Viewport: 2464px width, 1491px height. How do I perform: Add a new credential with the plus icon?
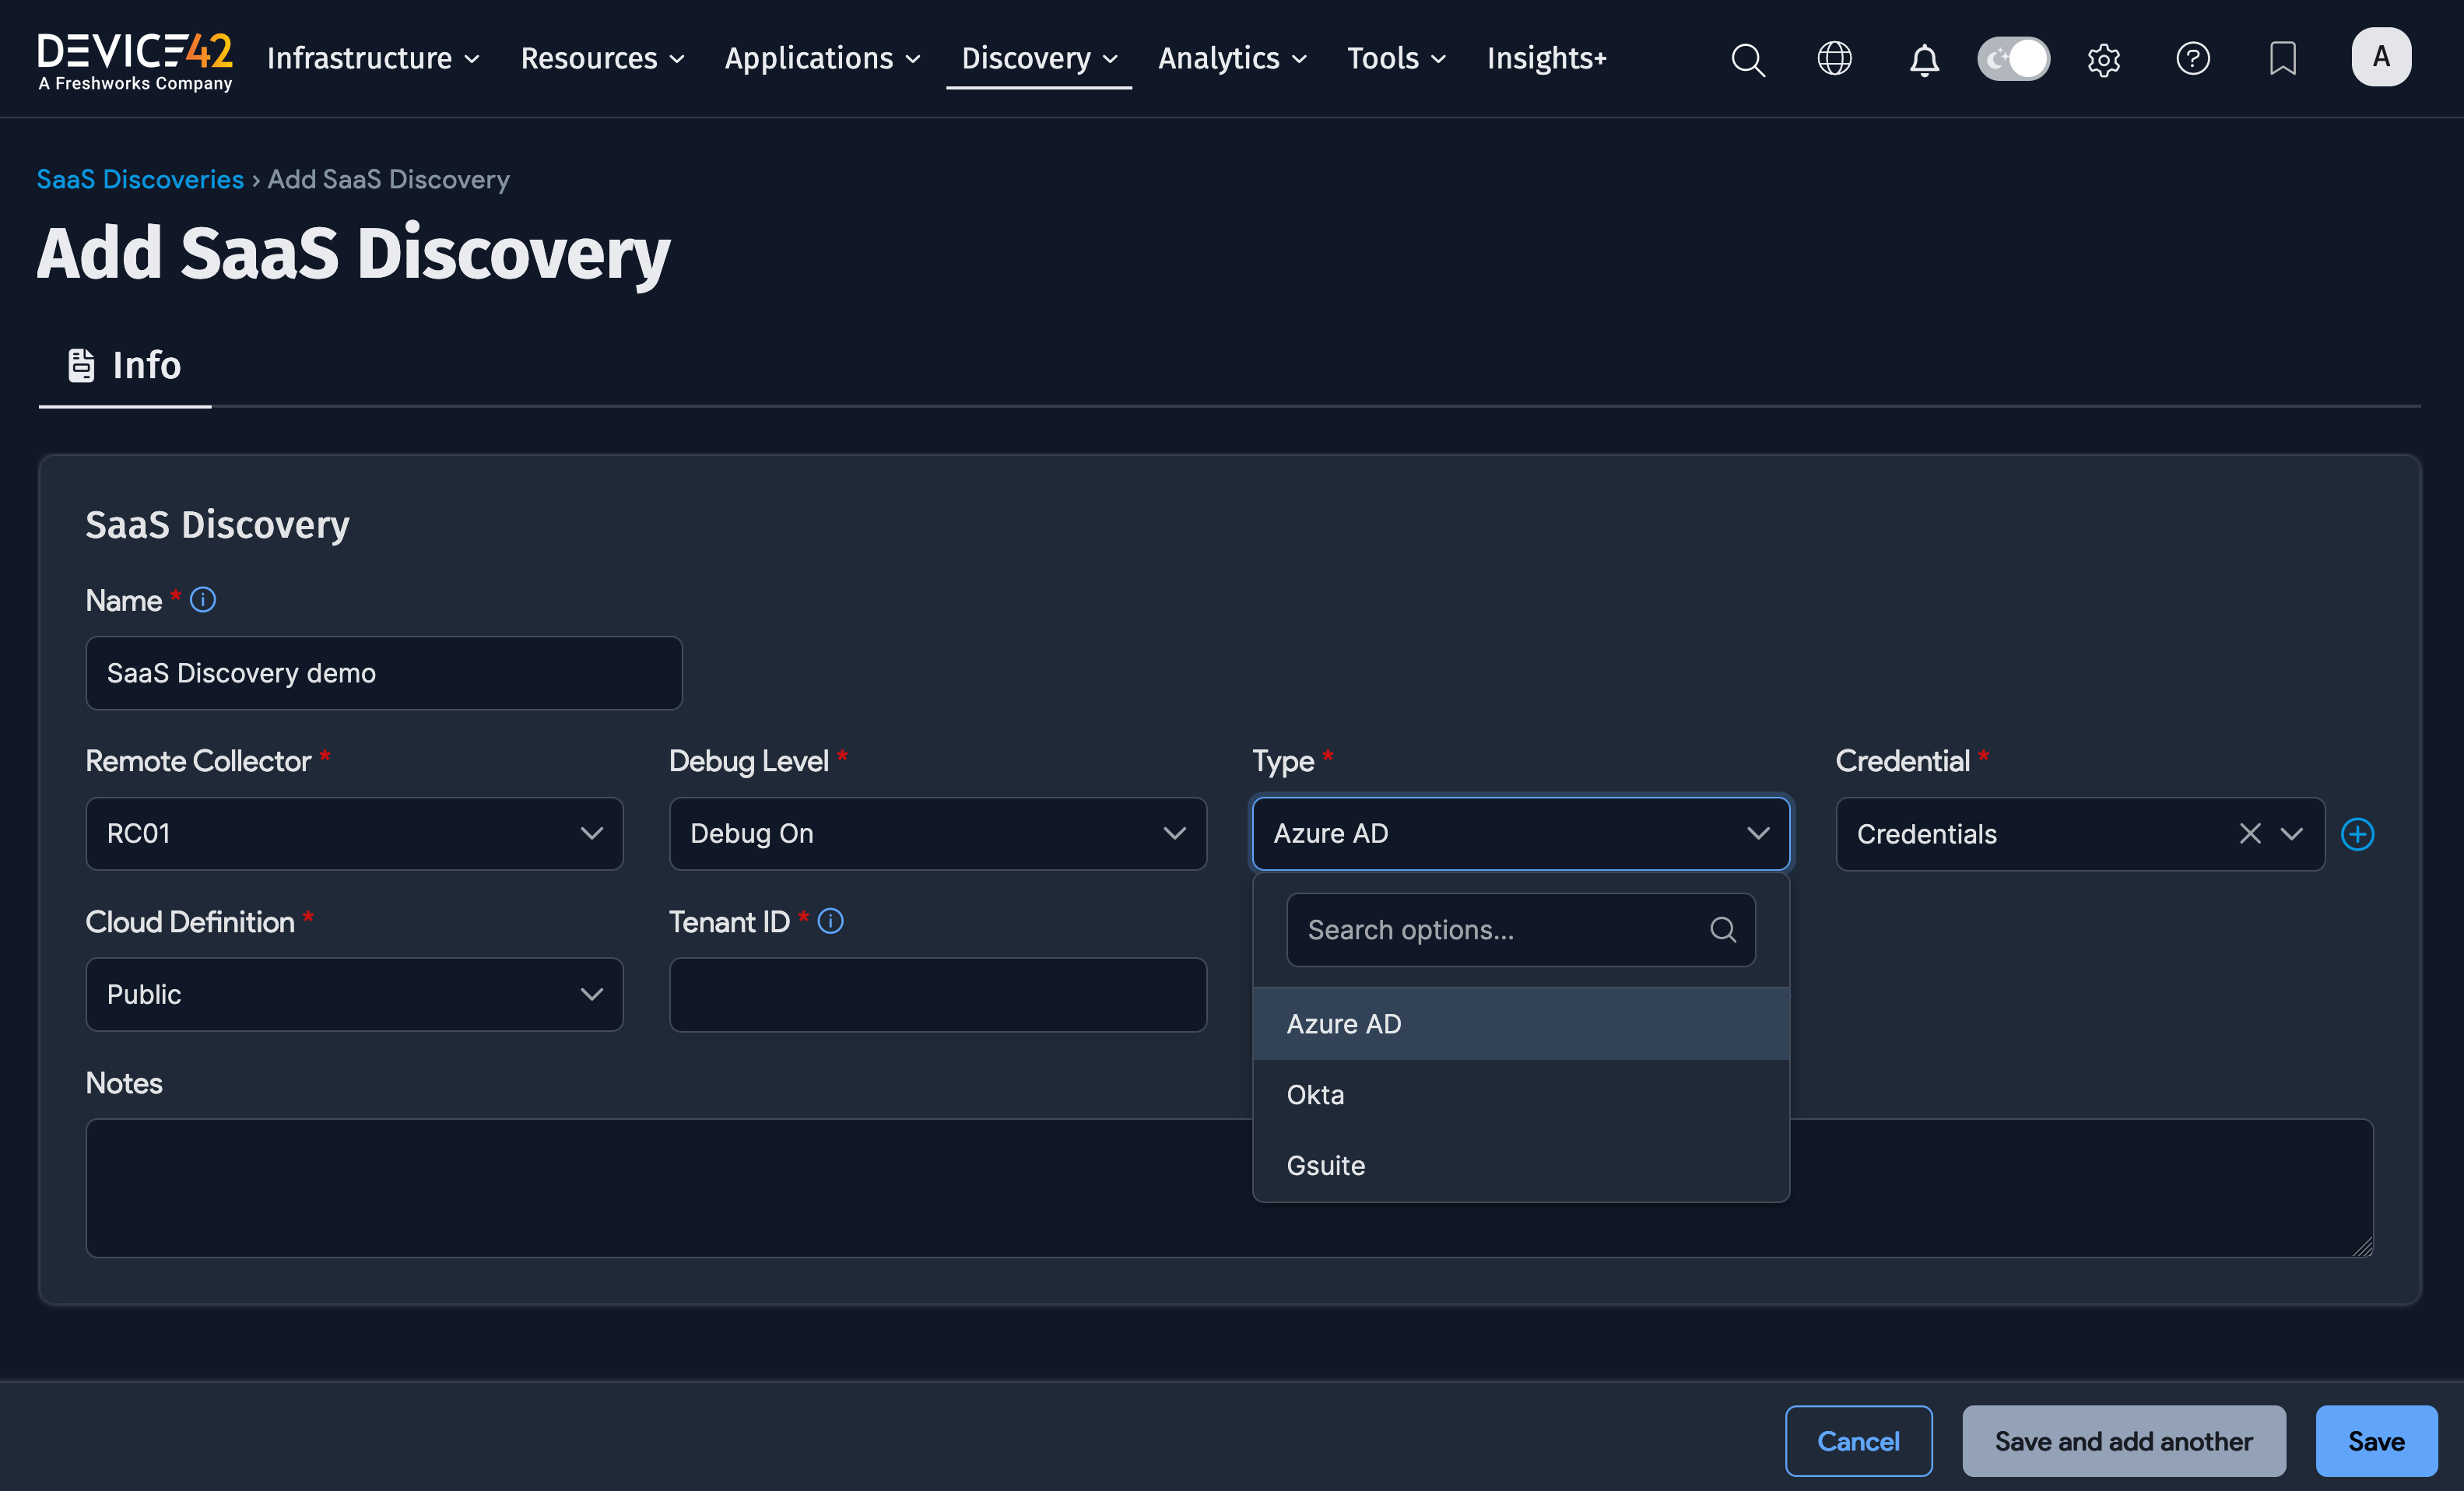[x=2358, y=834]
